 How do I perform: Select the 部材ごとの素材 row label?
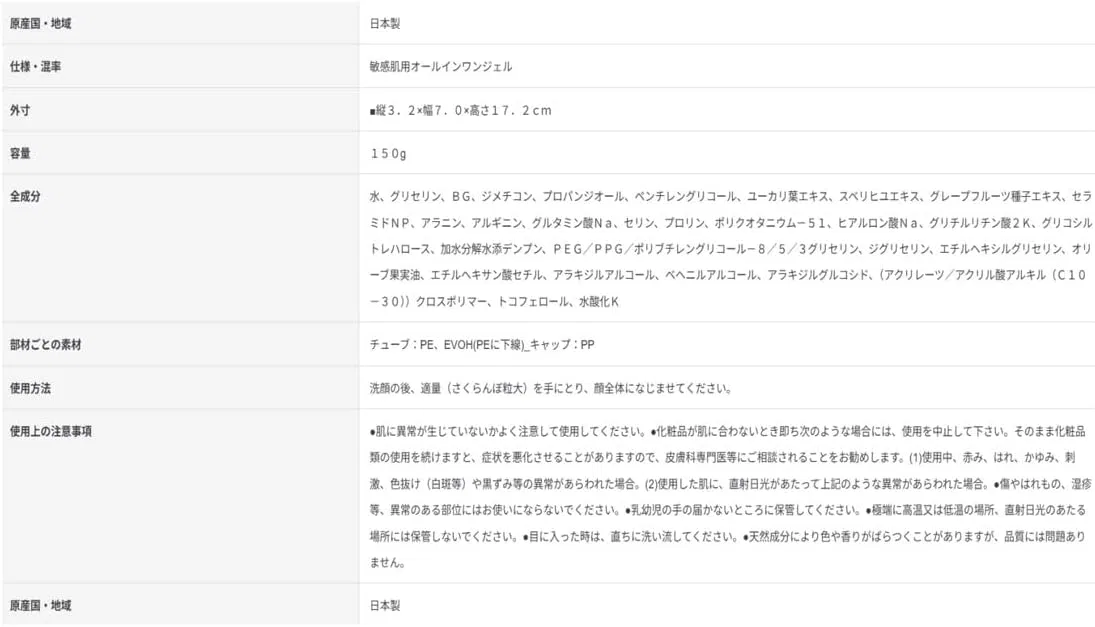coord(45,345)
